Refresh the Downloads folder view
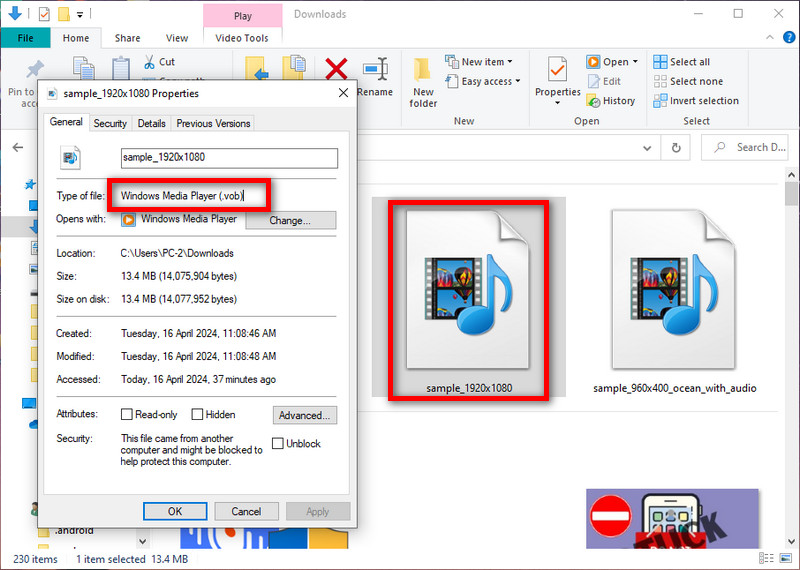The height and width of the screenshot is (570, 800). pyautogui.click(x=676, y=147)
